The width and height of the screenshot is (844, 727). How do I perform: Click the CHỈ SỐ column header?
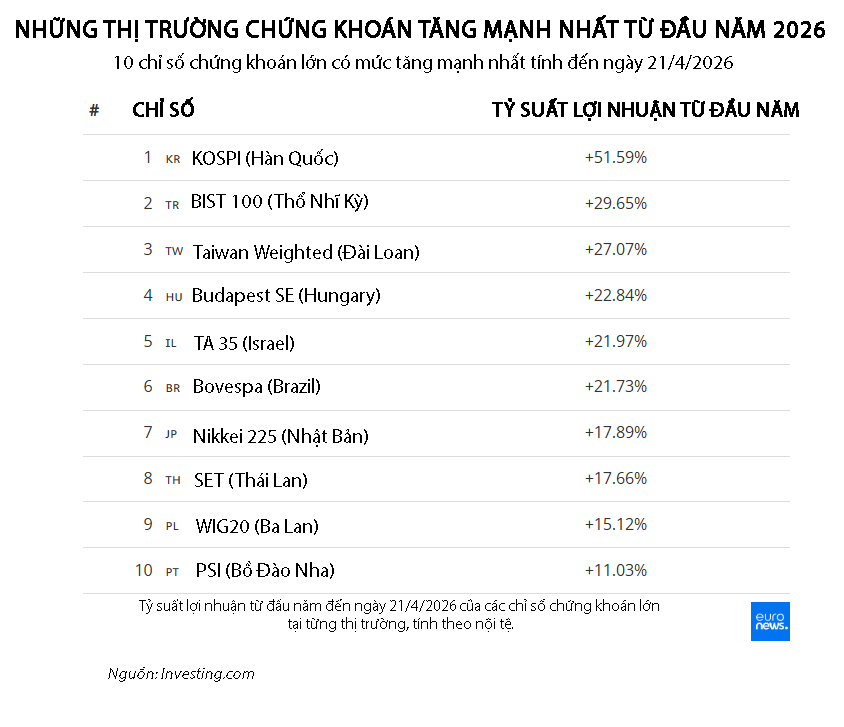point(163,110)
